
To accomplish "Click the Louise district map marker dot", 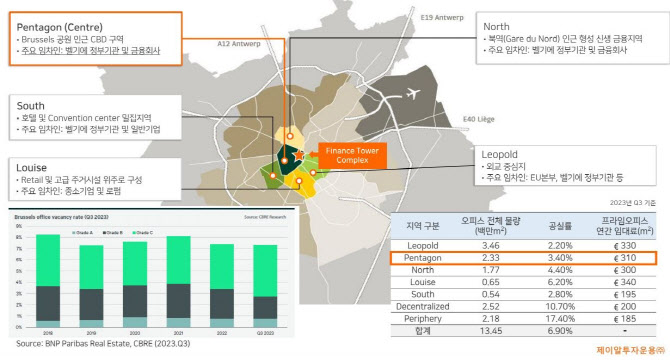I will (299, 181).
